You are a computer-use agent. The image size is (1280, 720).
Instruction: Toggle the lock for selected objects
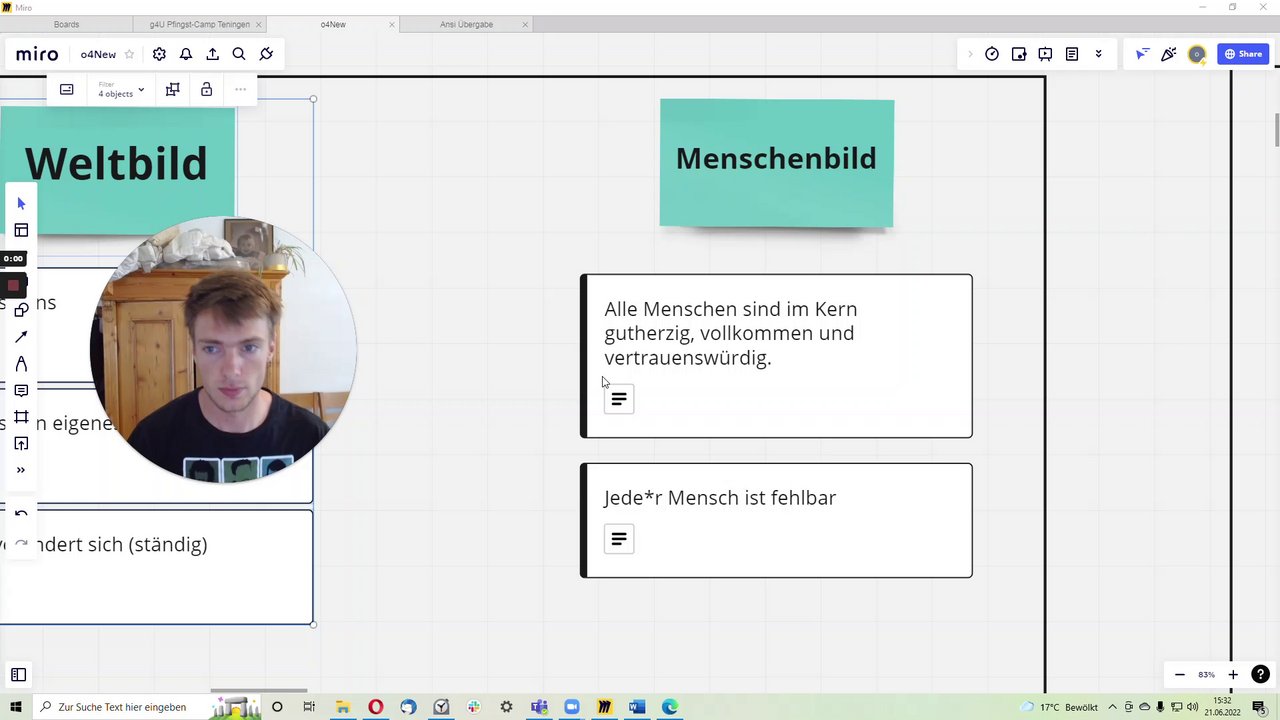tap(206, 90)
